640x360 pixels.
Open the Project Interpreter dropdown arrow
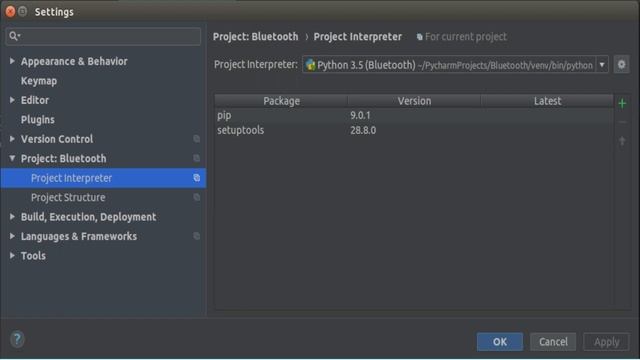(x=602, y=64)
